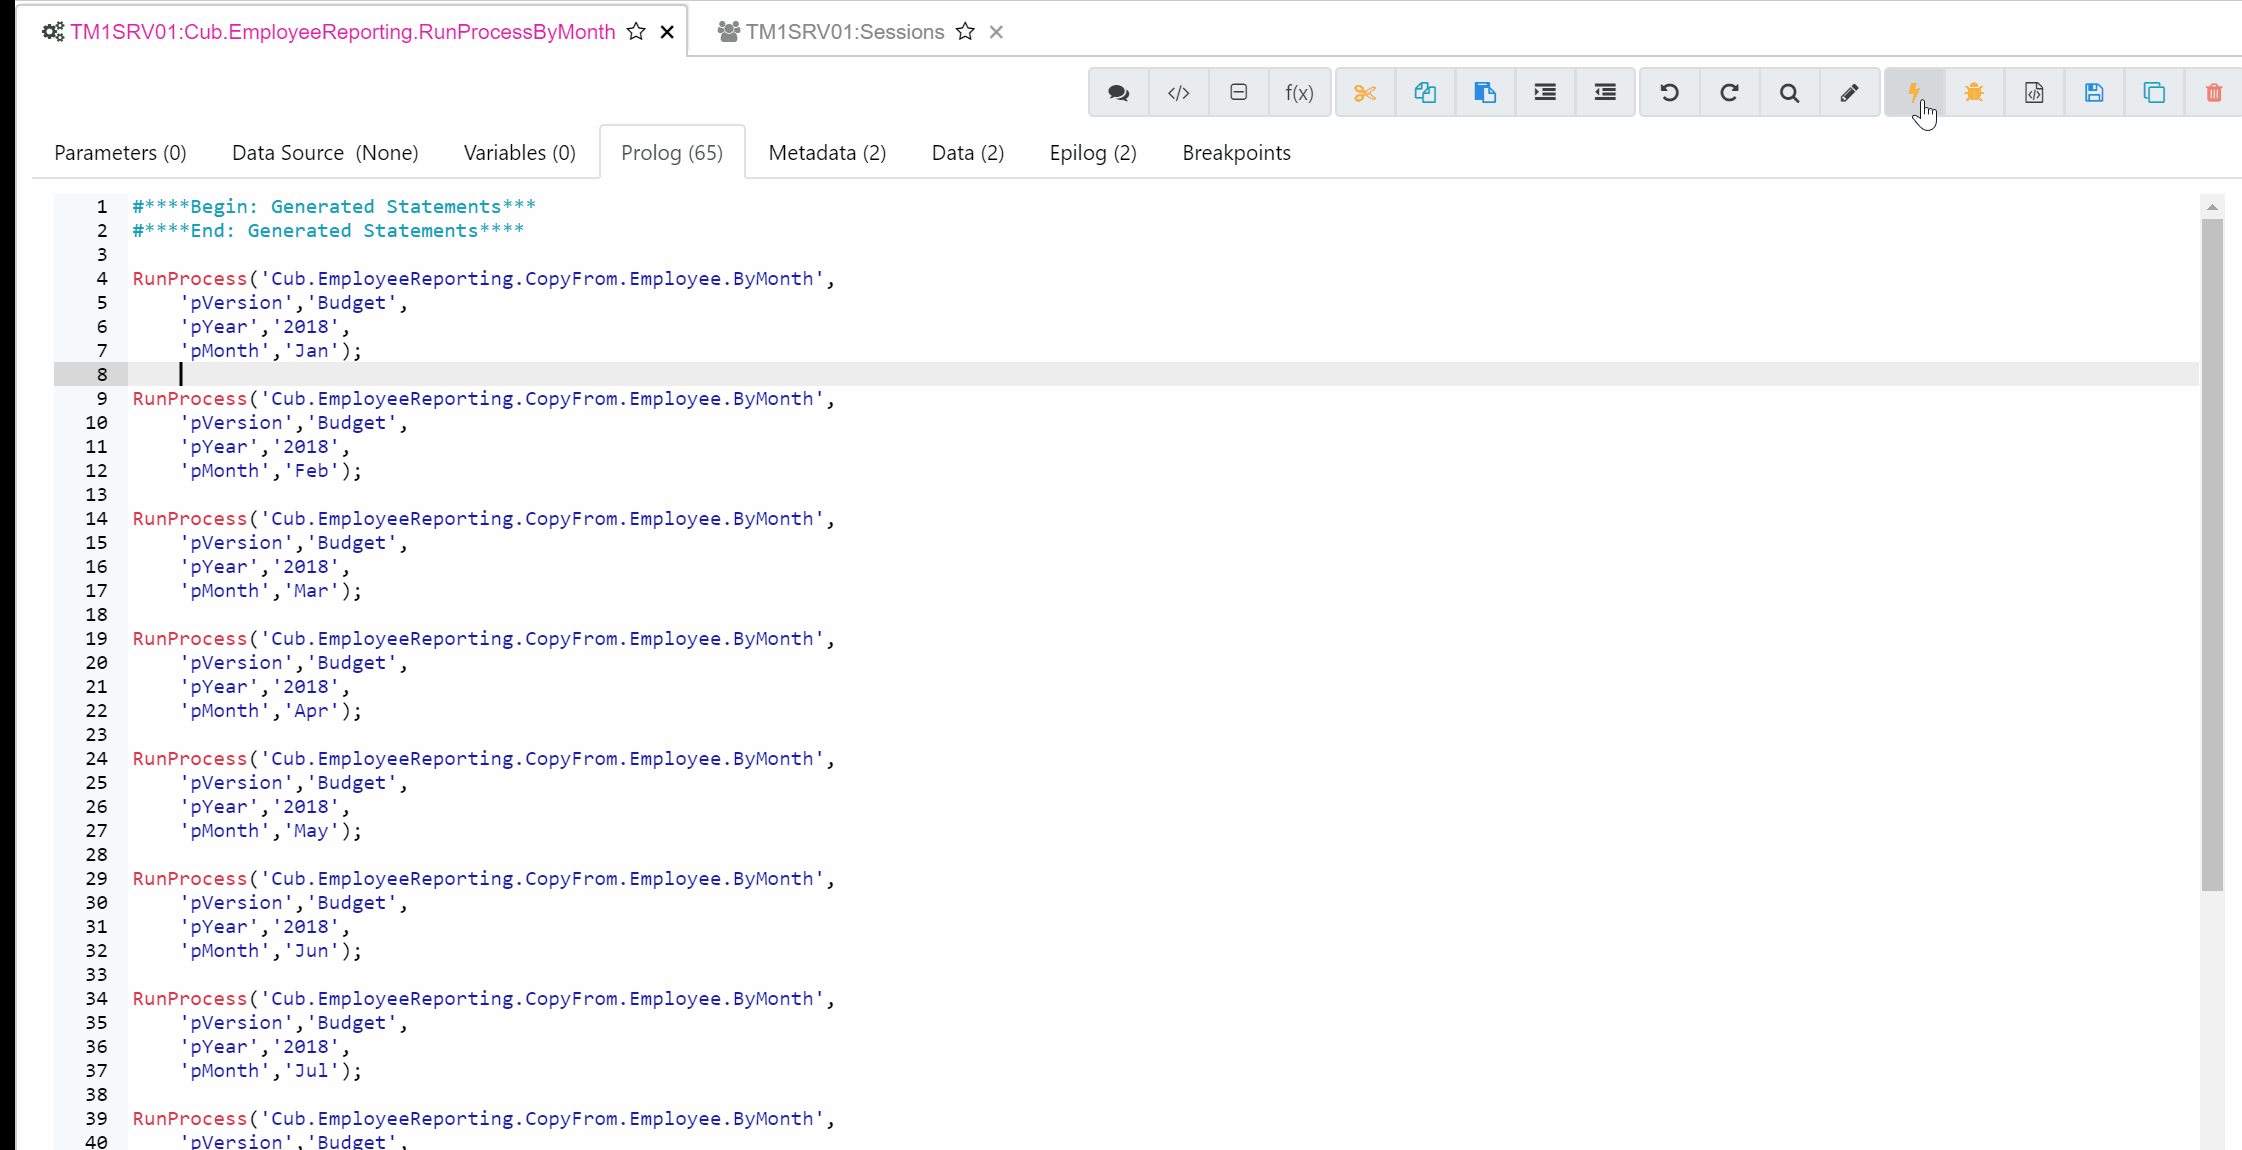Viewport: 2242px width, 1150px height.
Task: Delete the process with trash icon
Action: click(2213, 93)
